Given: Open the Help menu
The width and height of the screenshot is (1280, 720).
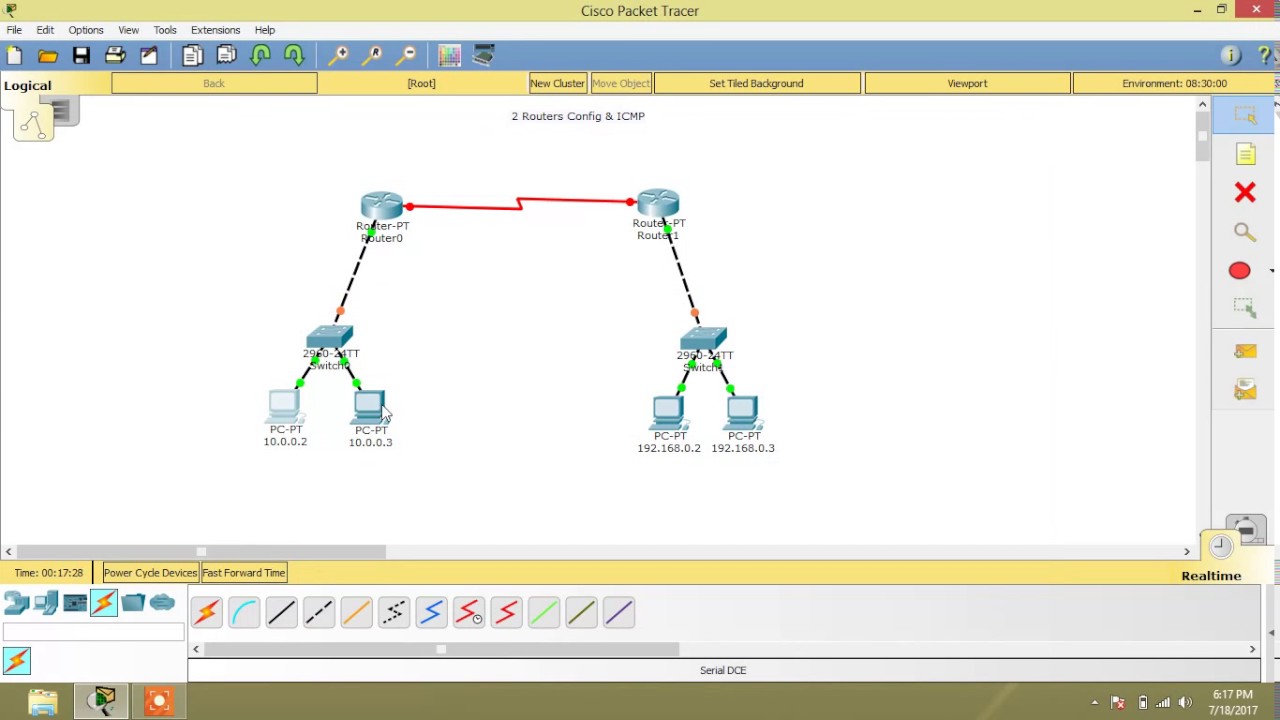Looking at the screenshot, I should [x=265, y=30].
